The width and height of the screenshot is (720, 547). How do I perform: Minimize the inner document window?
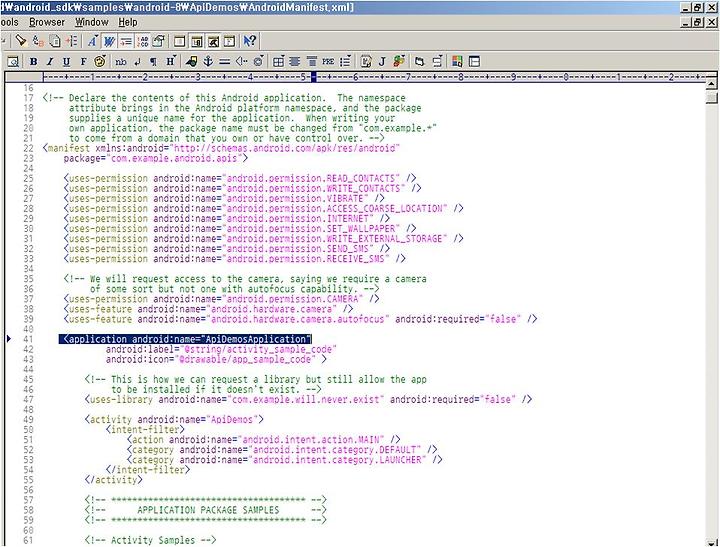click(686, 22)
